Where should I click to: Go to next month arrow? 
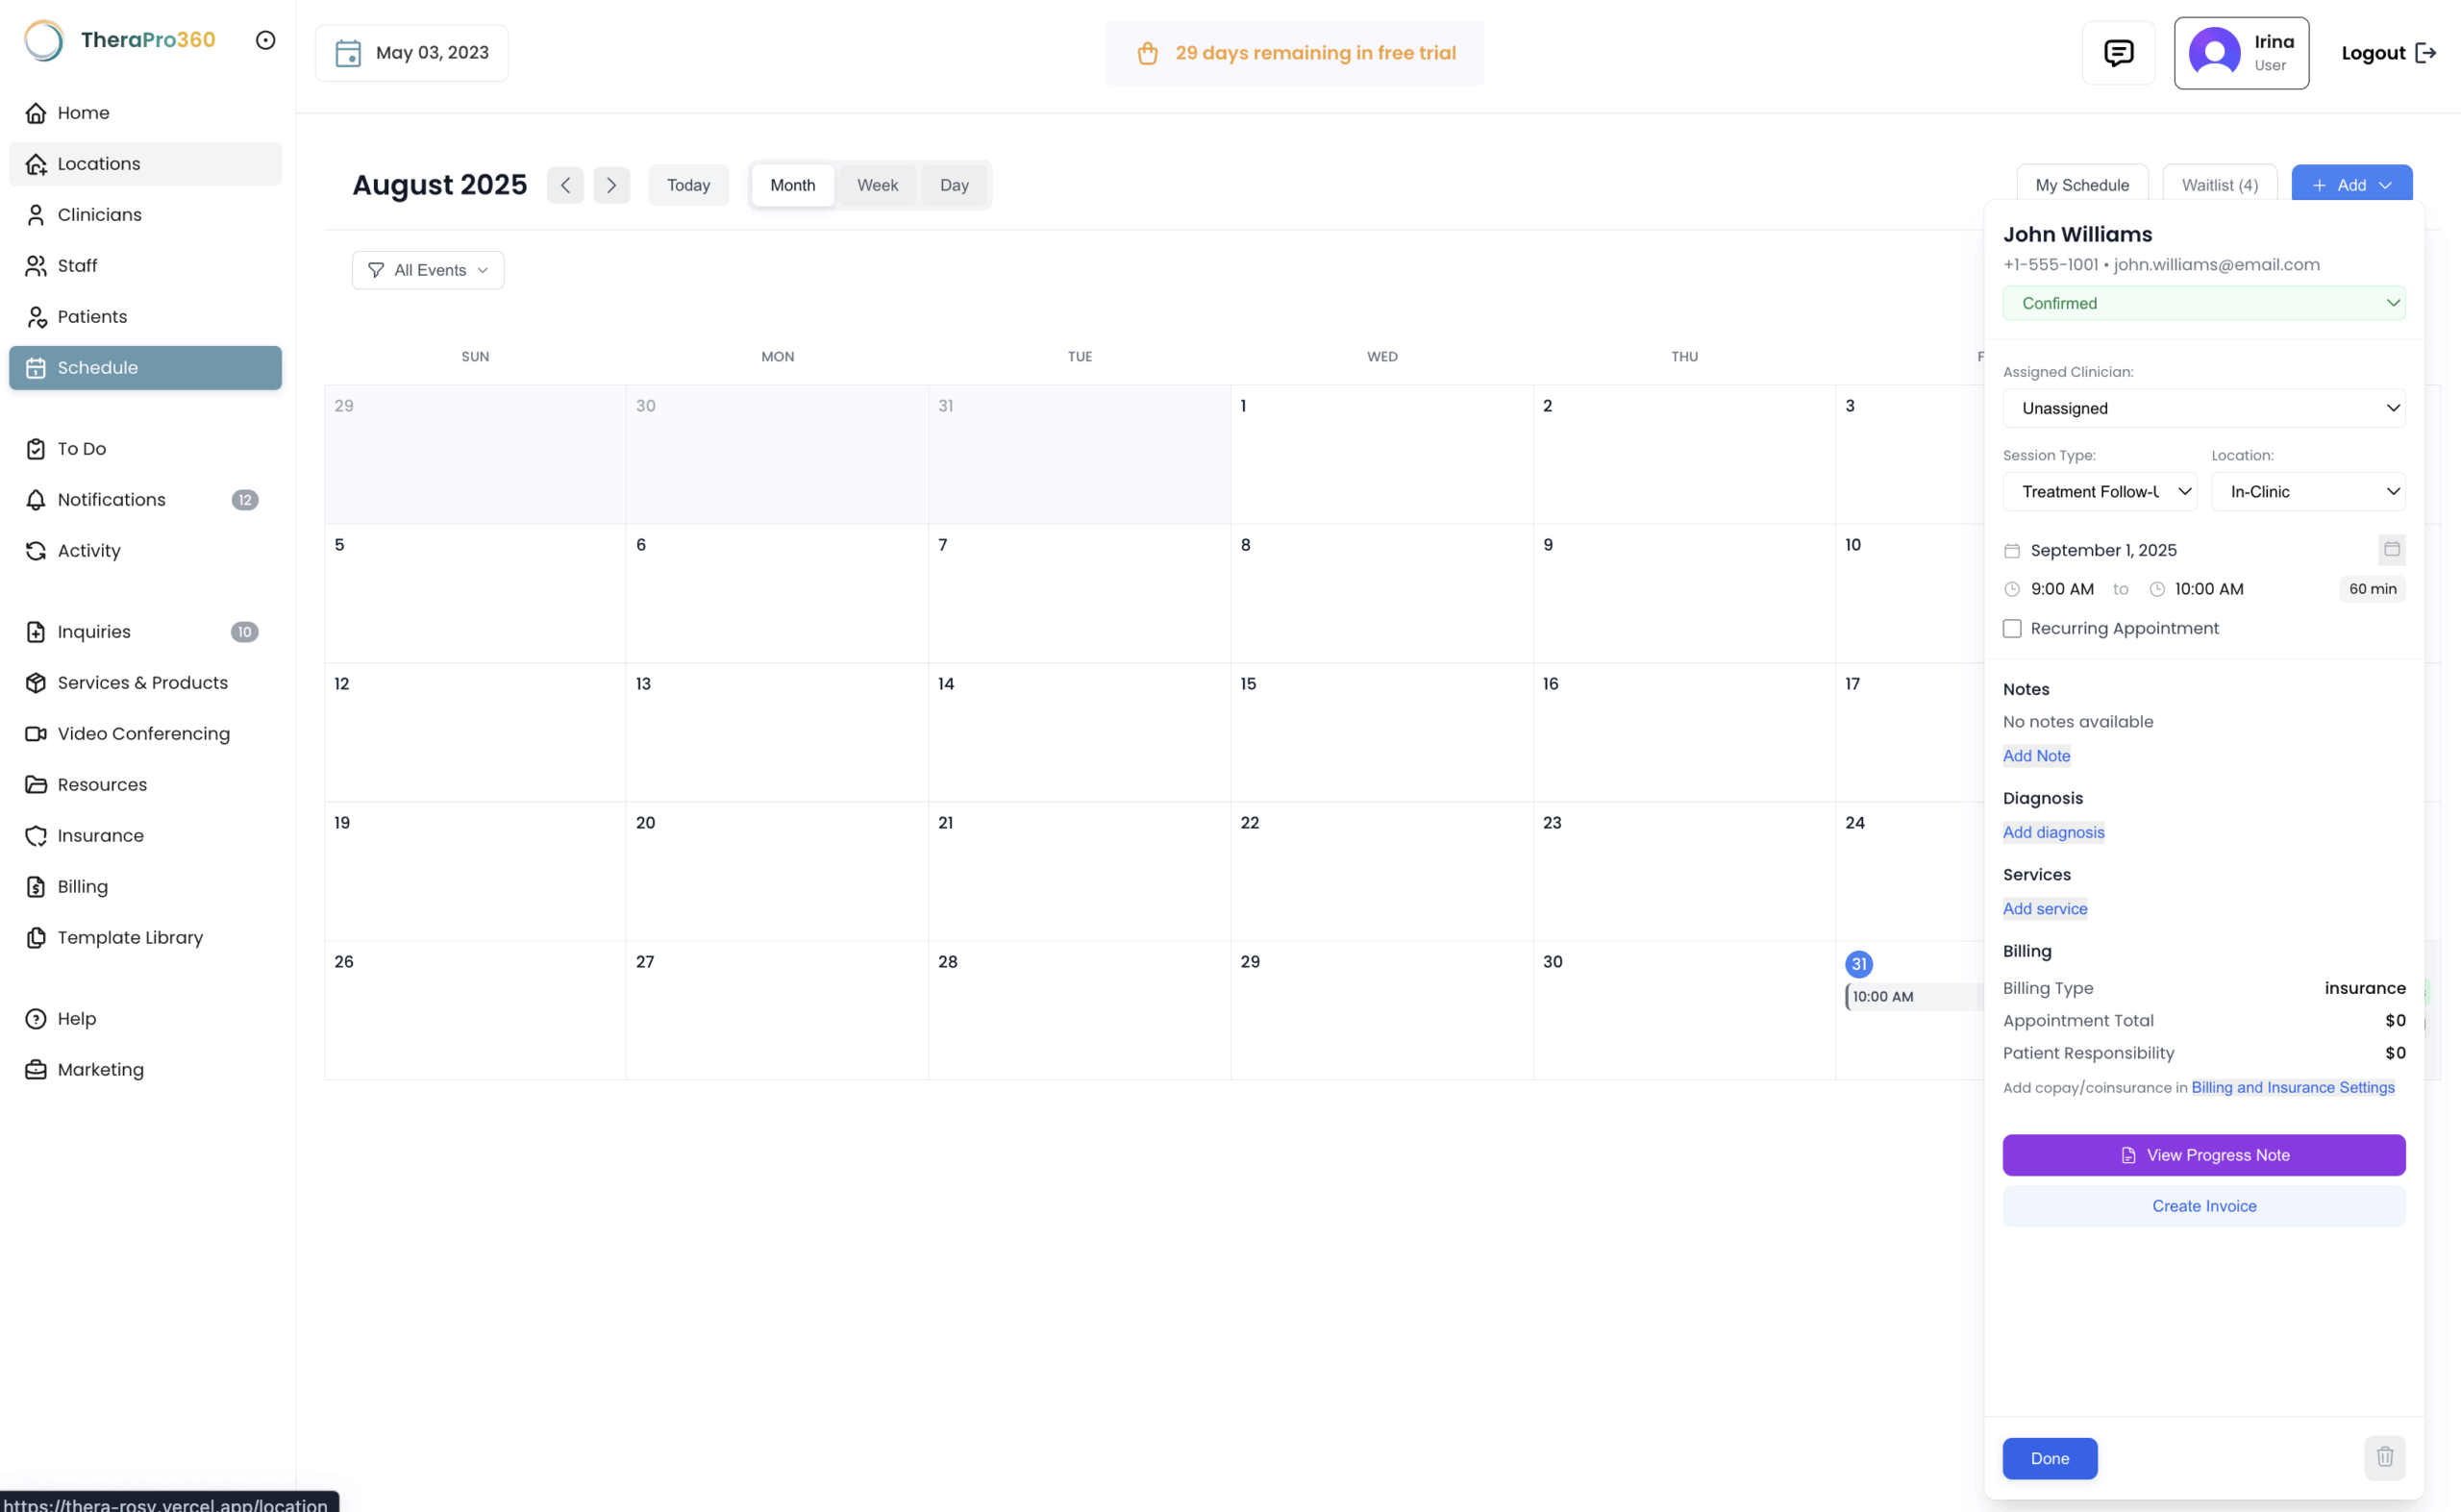point(611,185)
